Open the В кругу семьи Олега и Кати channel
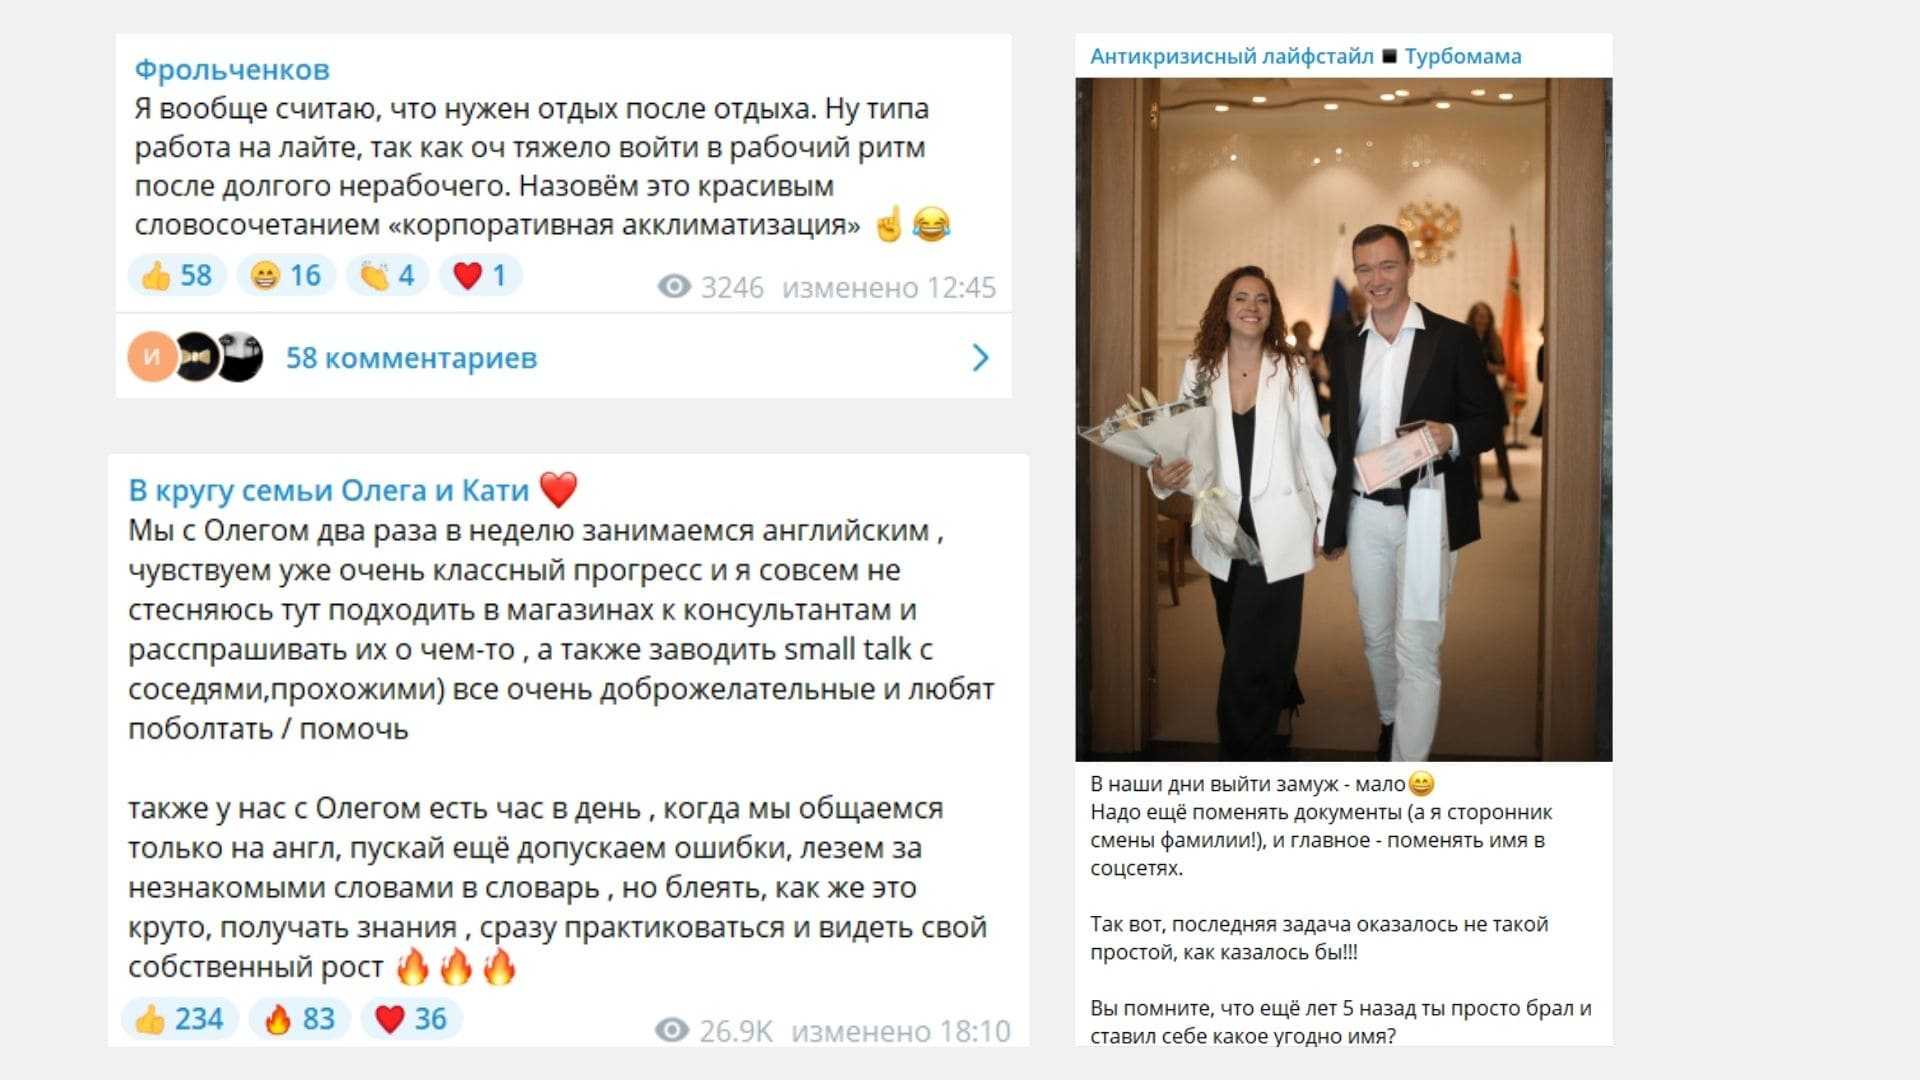This screenshot has height=1080, width=1920. pyautogui.click(x=328, y=490)
